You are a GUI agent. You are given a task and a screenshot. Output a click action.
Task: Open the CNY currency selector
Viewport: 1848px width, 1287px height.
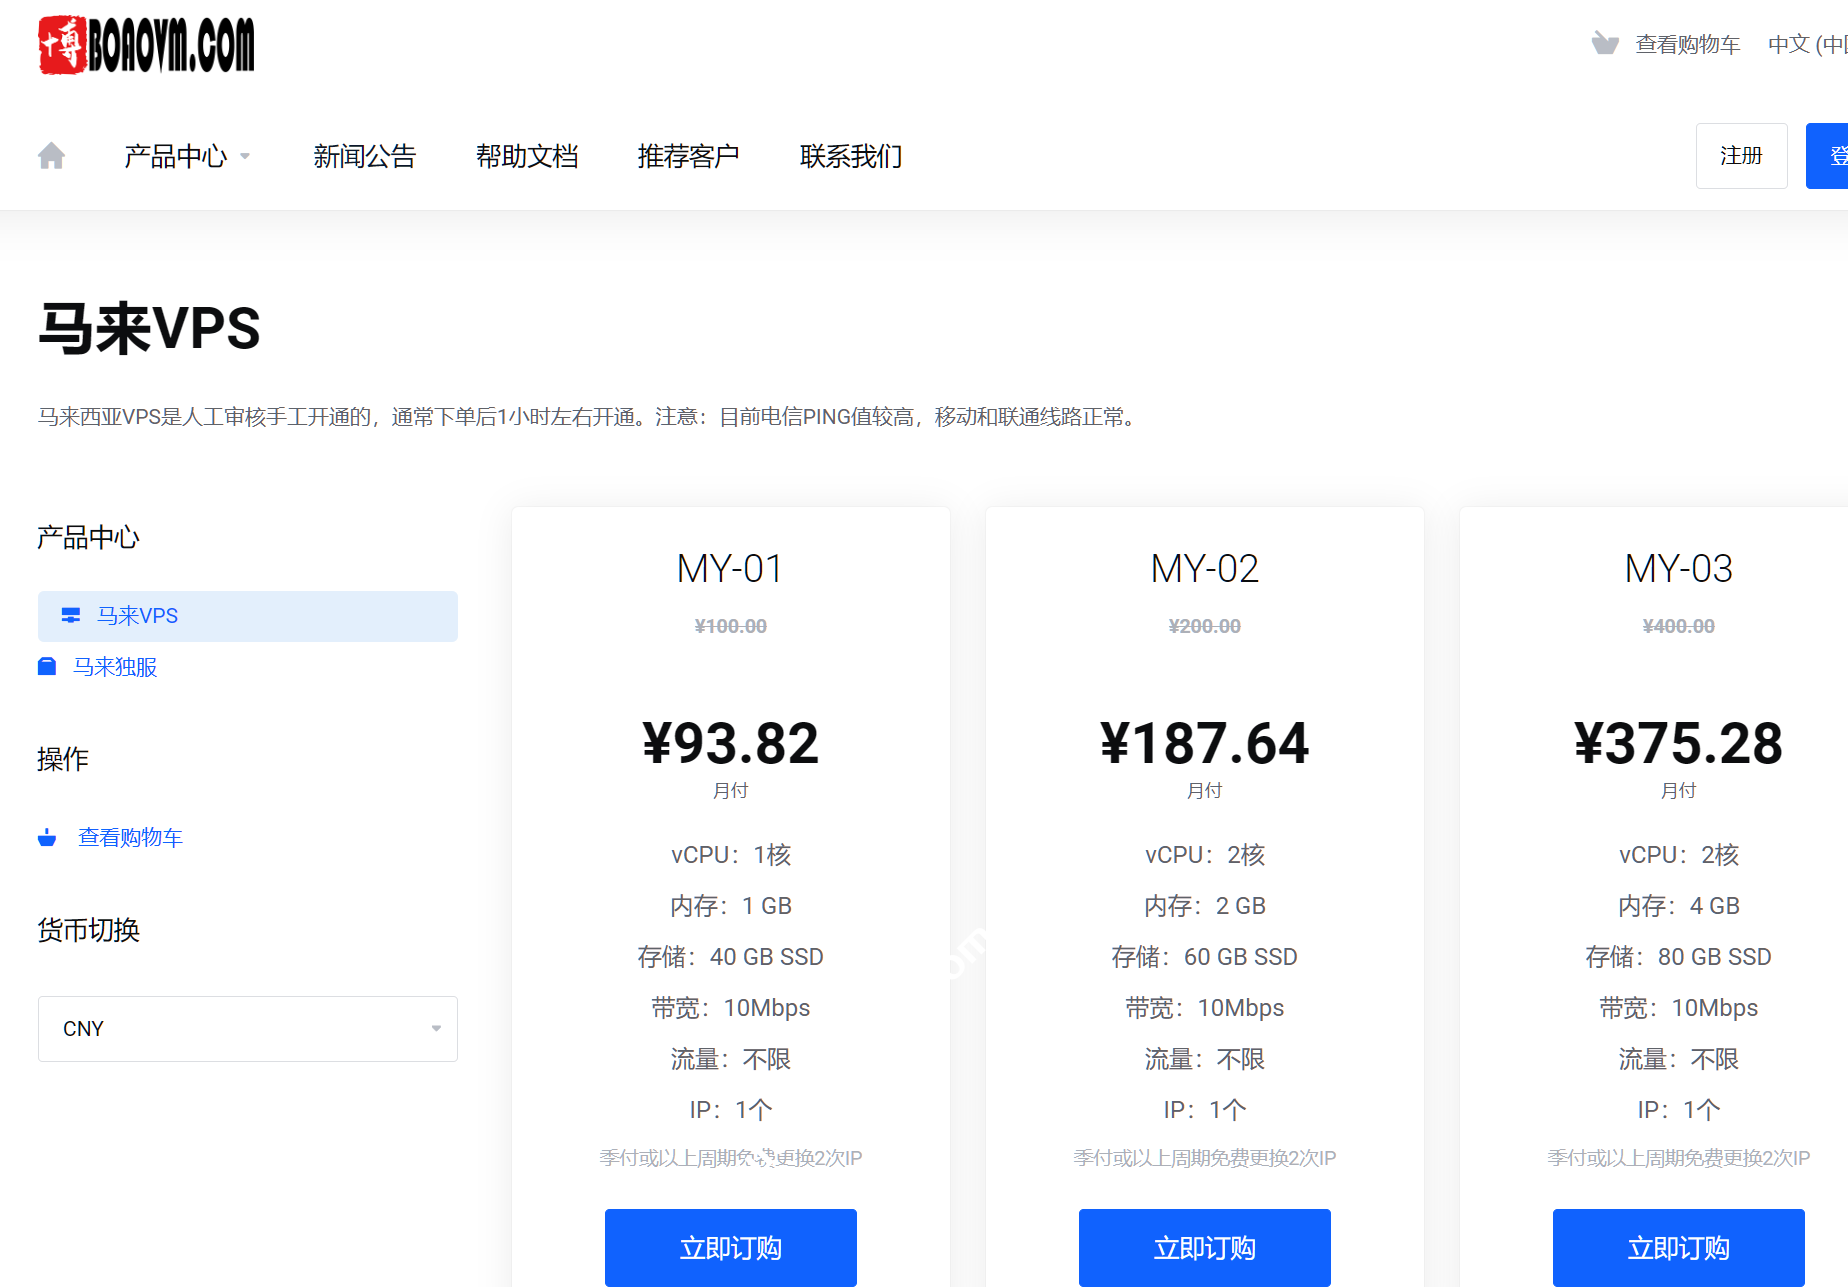point(247,1028)
